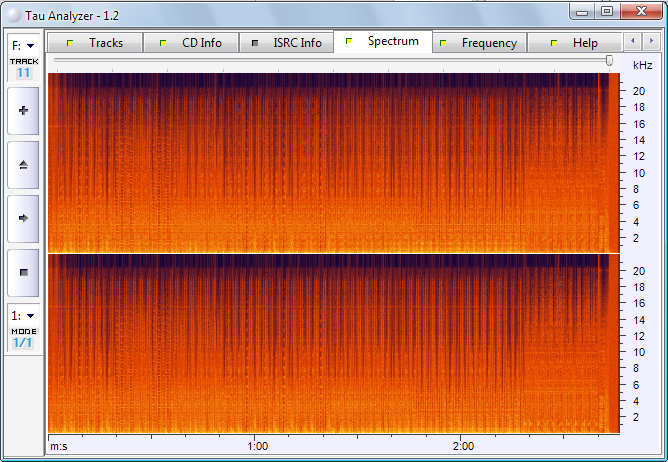Click the Spectrum tab
This screenshot has height=462, width=668.
coord(383,42)
